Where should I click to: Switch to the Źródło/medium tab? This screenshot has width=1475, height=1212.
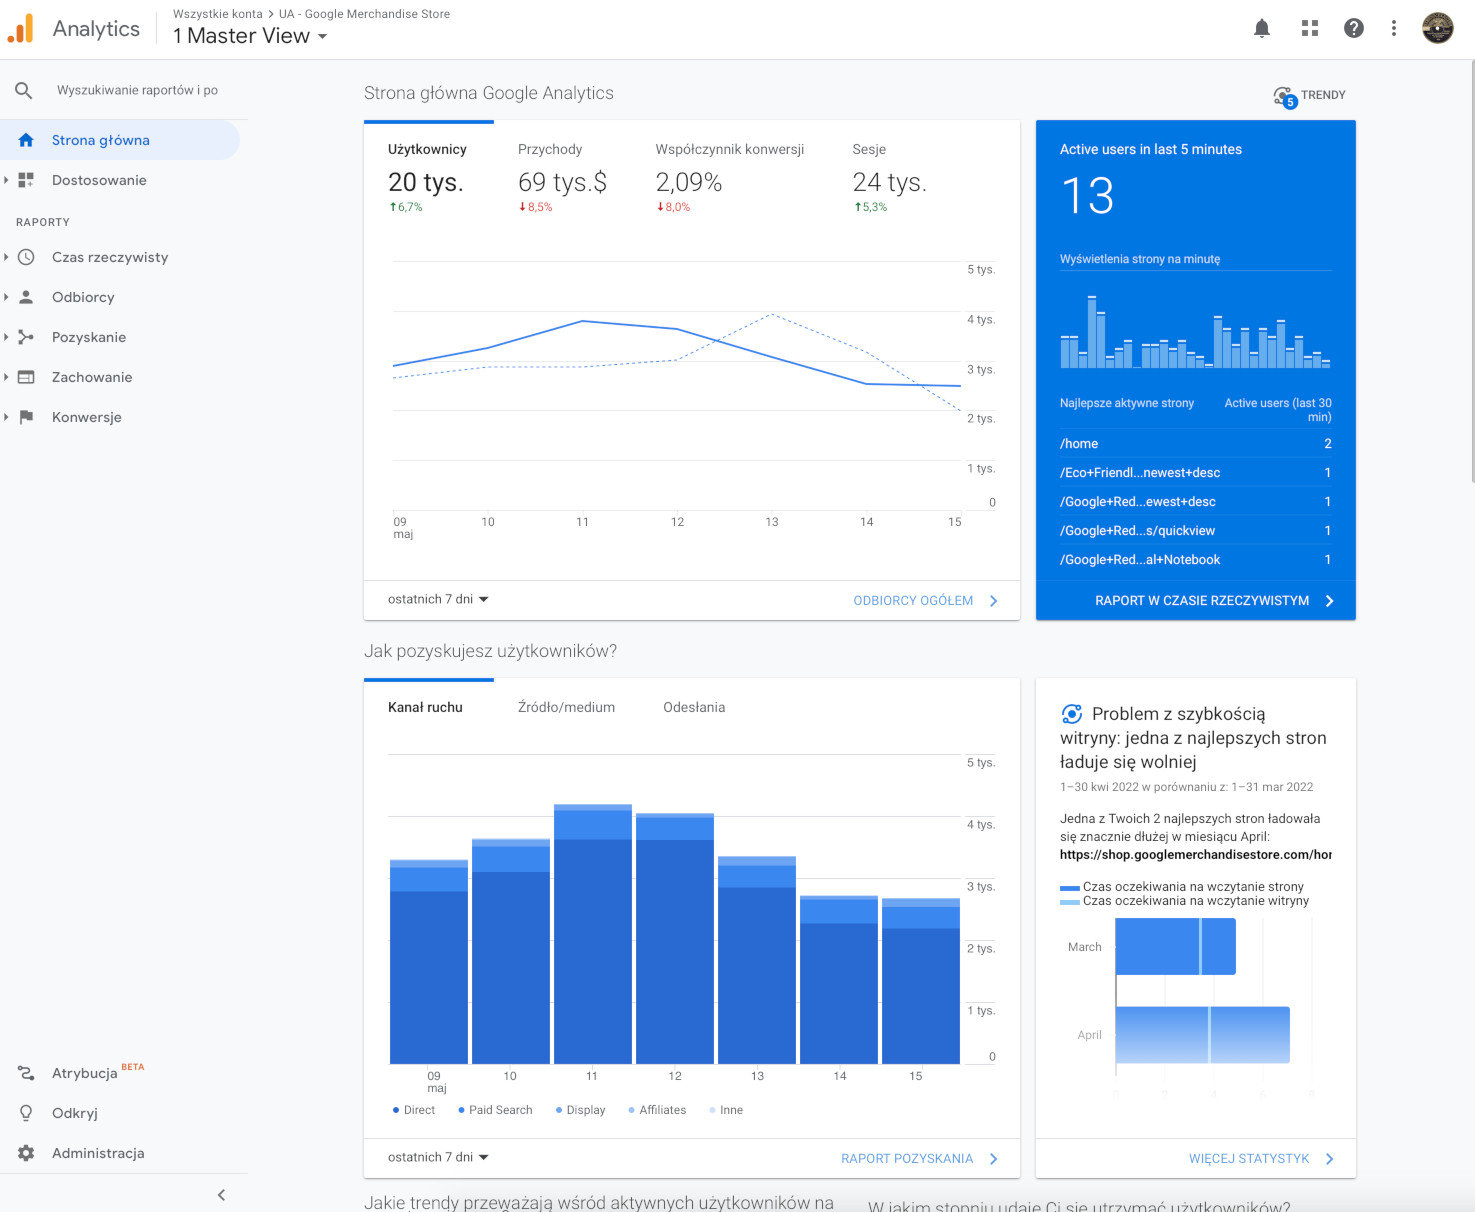566,707
